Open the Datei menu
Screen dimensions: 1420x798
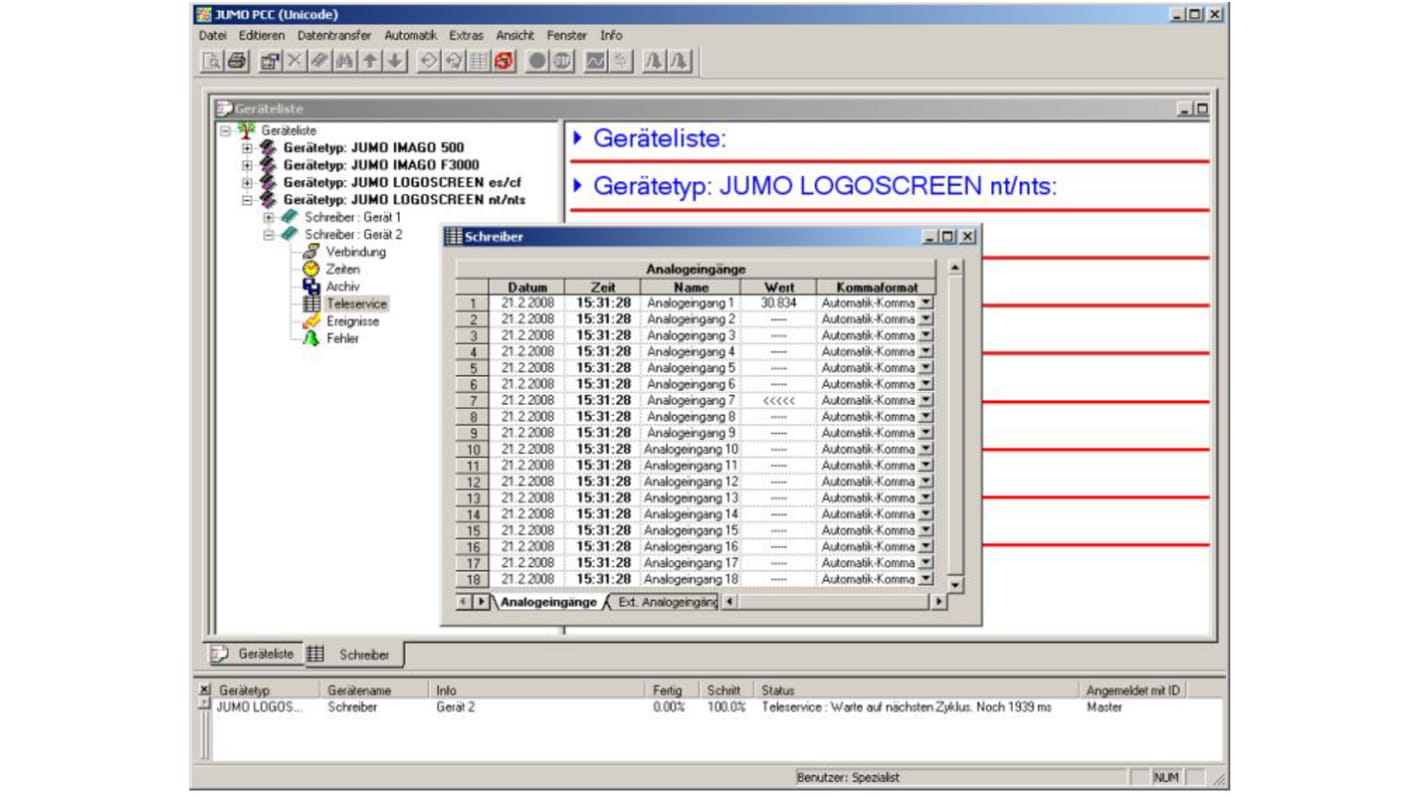click(213, 35)
